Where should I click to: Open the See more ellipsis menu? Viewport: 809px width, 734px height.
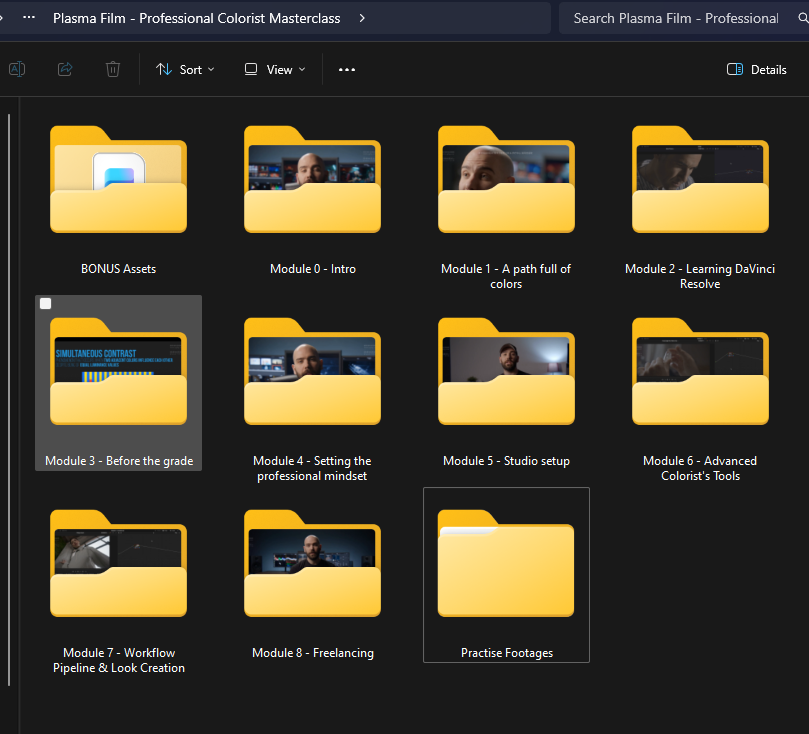click(x=347, y=70)
